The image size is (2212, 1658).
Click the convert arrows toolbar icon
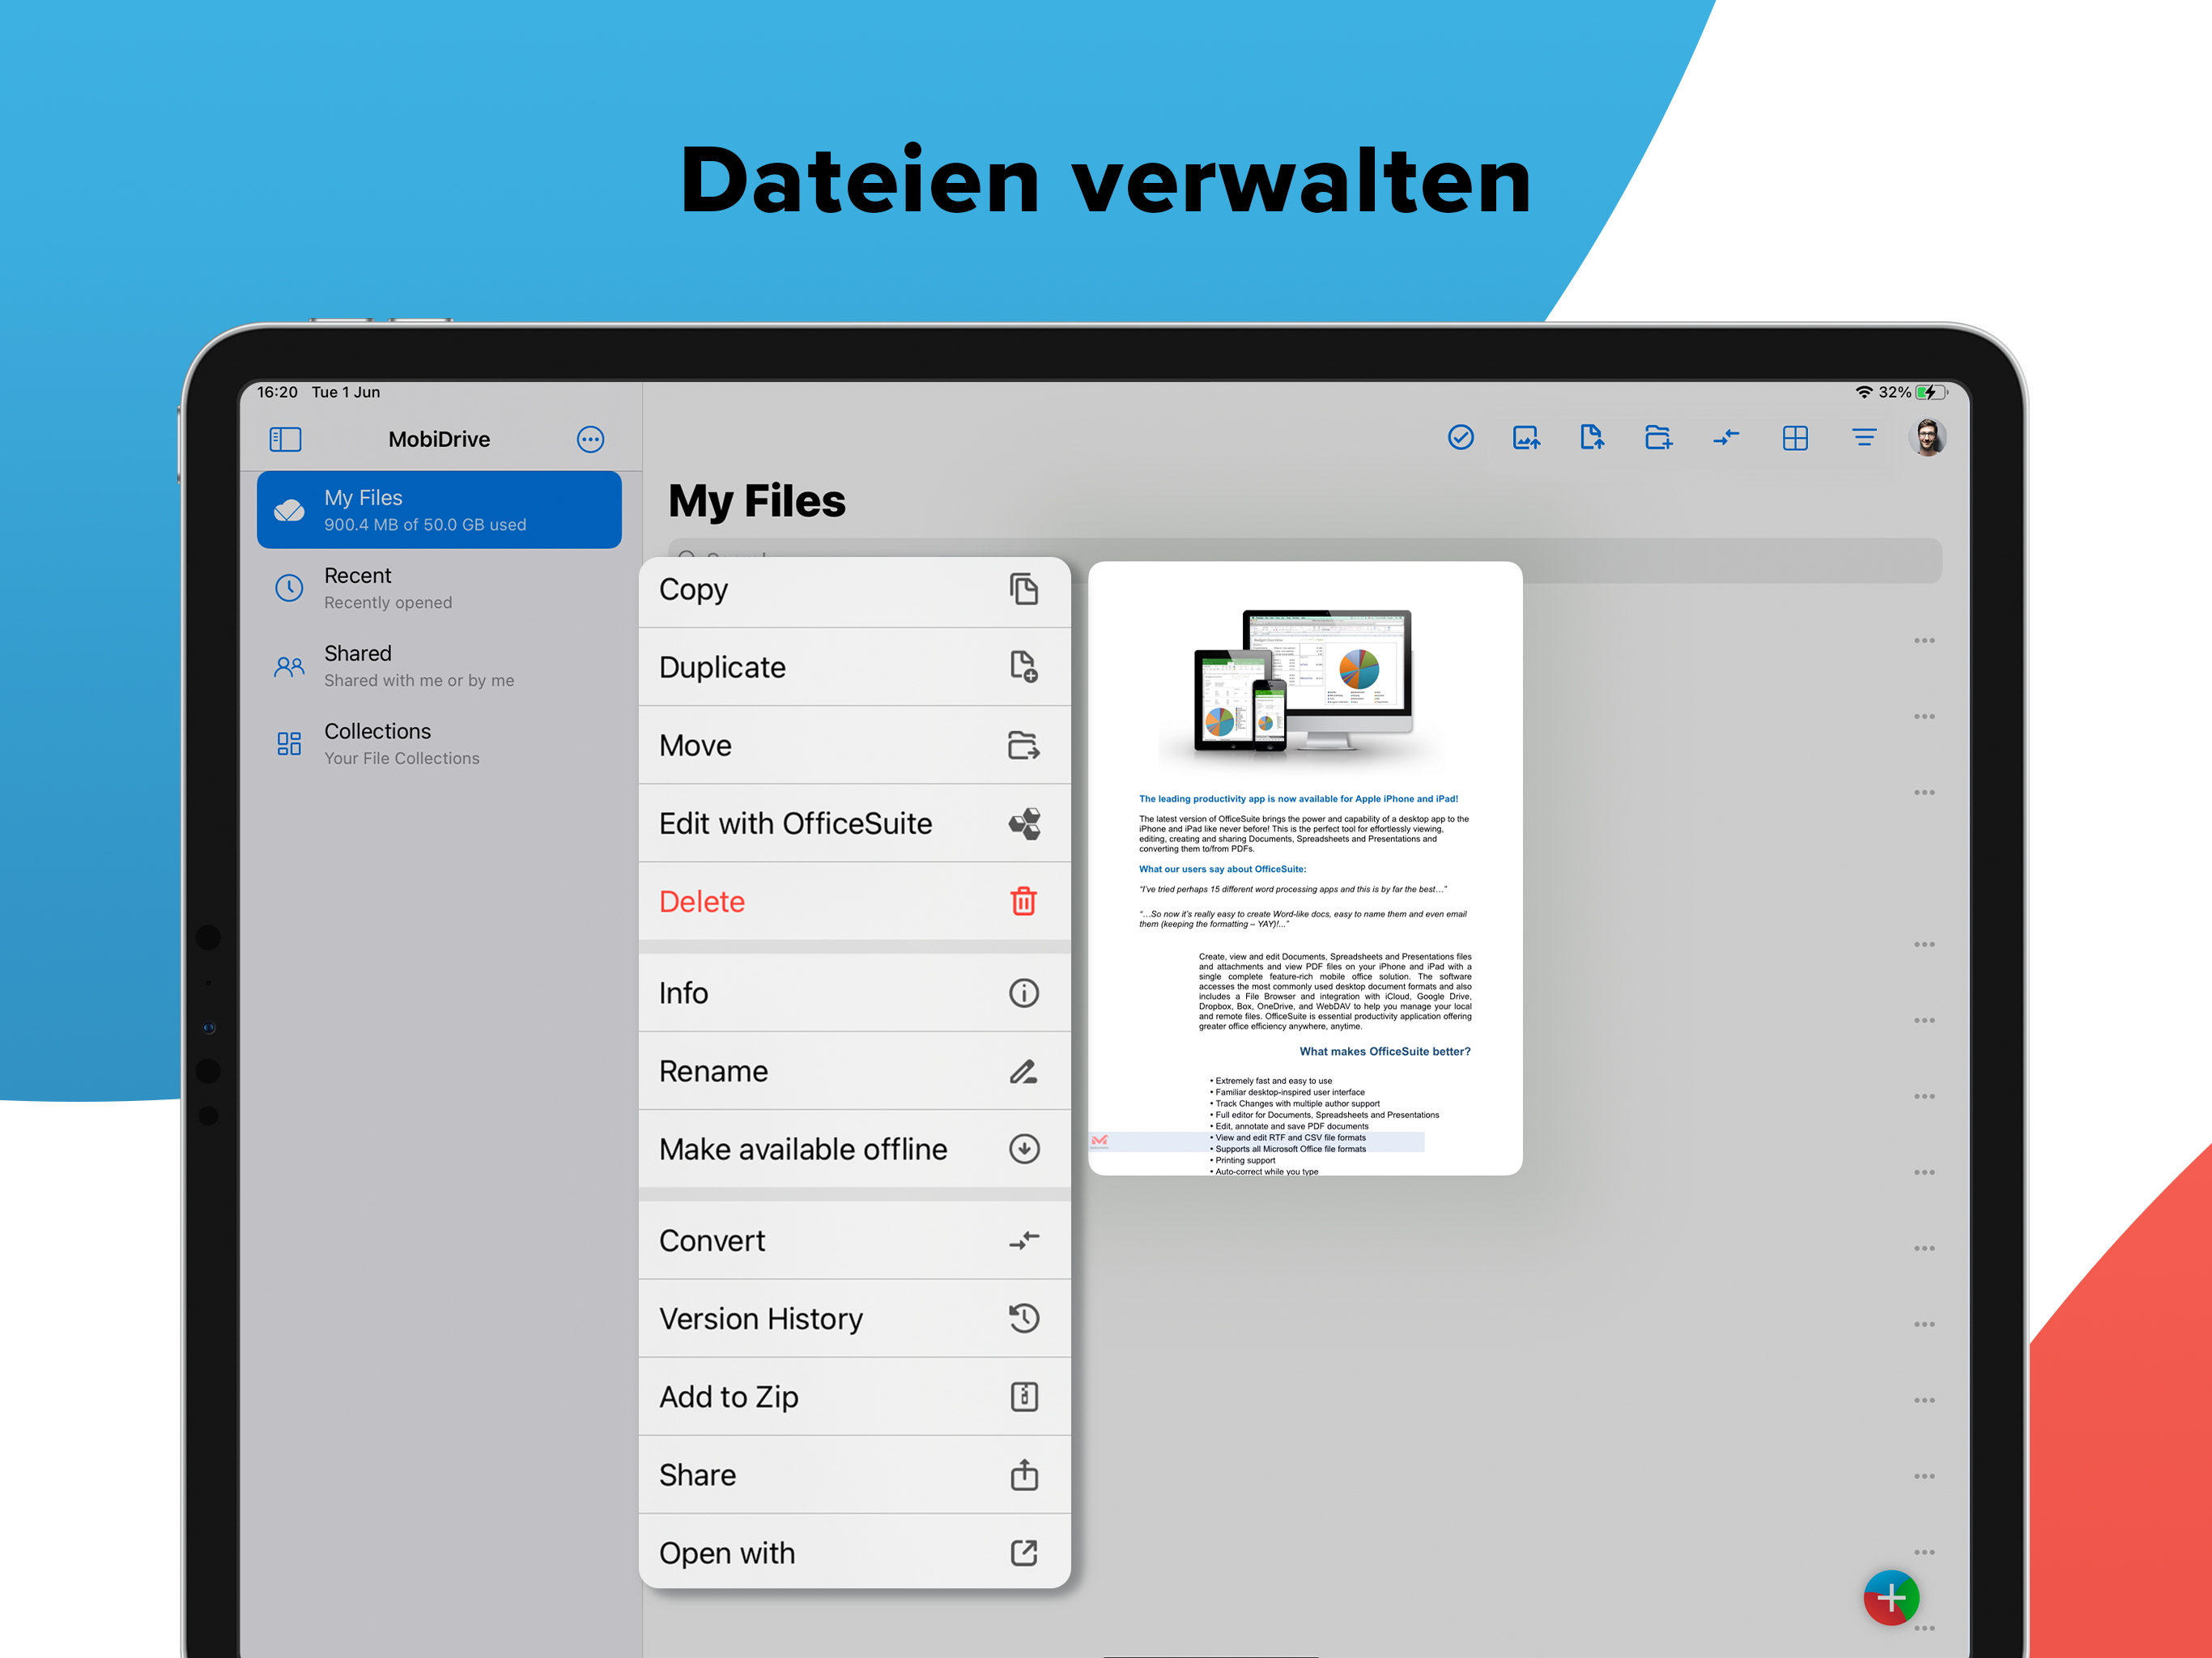click(1726, 437)
